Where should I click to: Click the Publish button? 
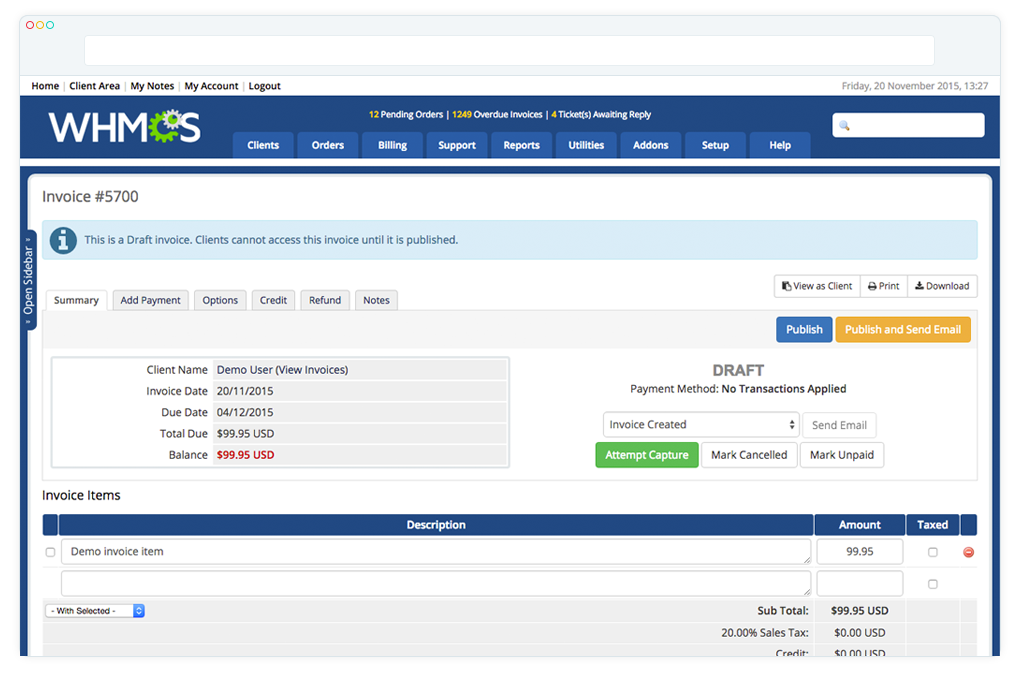click(x=804, y=329)
